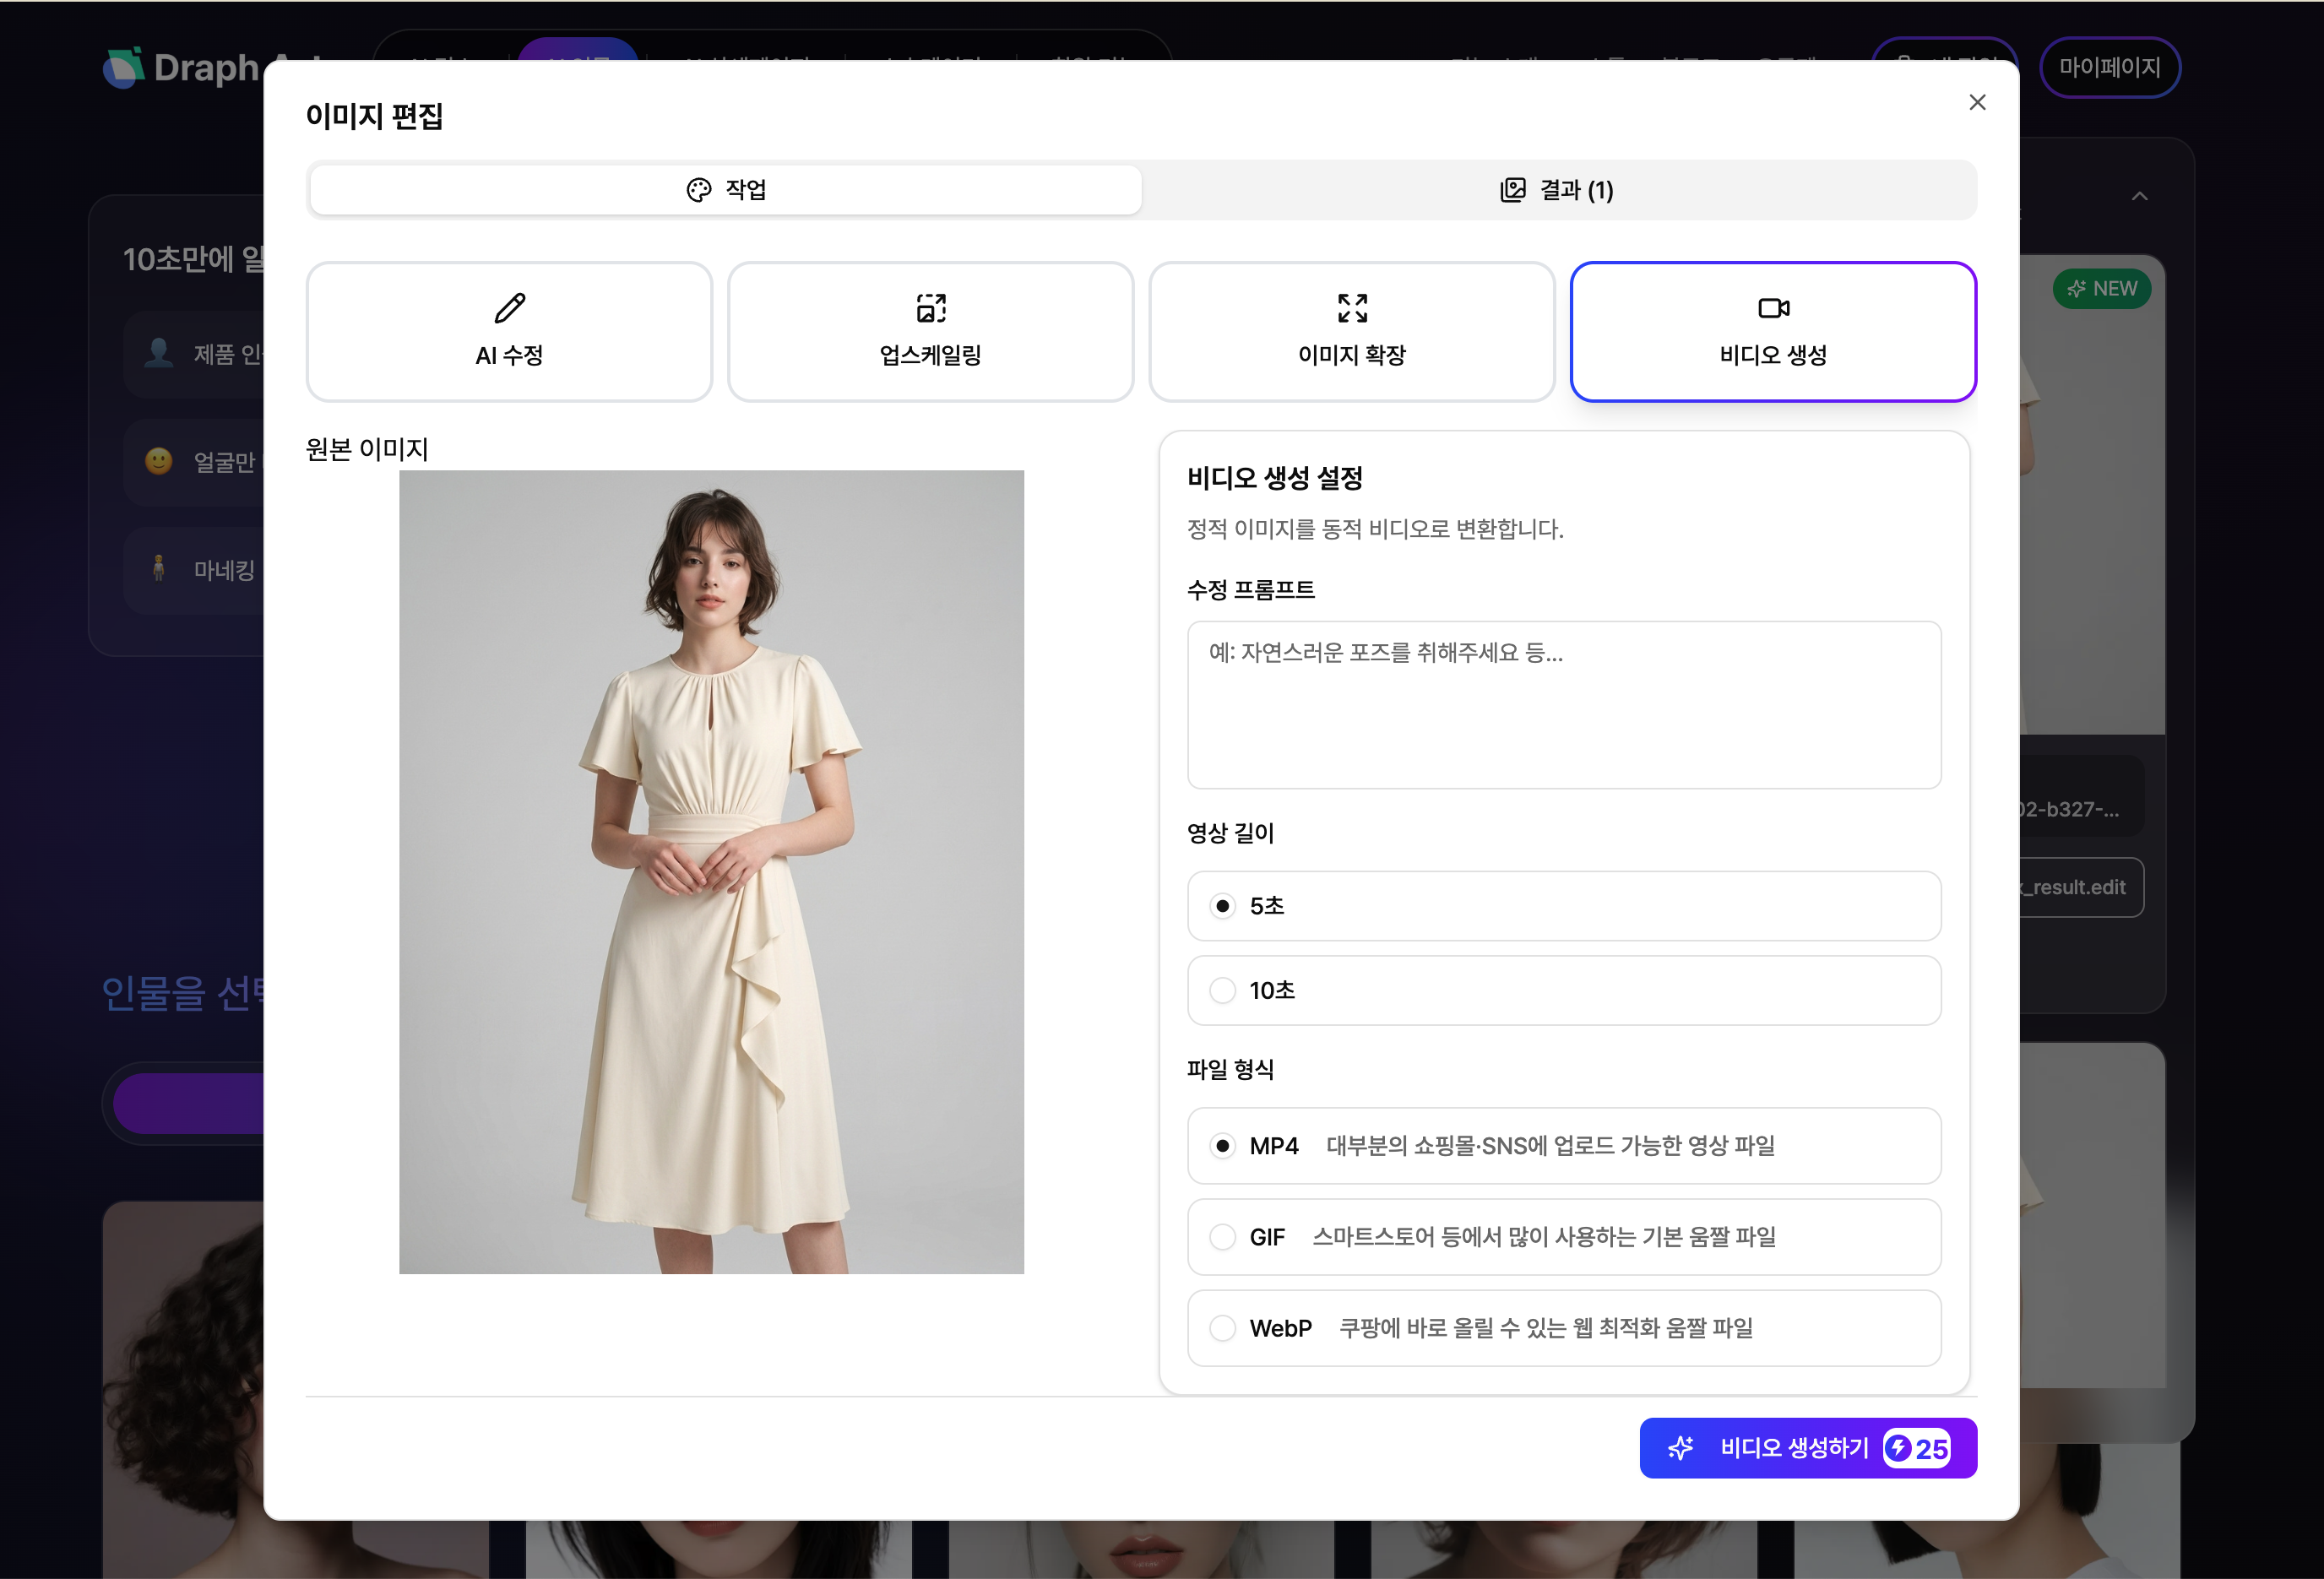Image resolution: width=2324 pixels, height=1579 pixels.
Task: Select WebP file format
Action: click(x=1564, y=1328)
